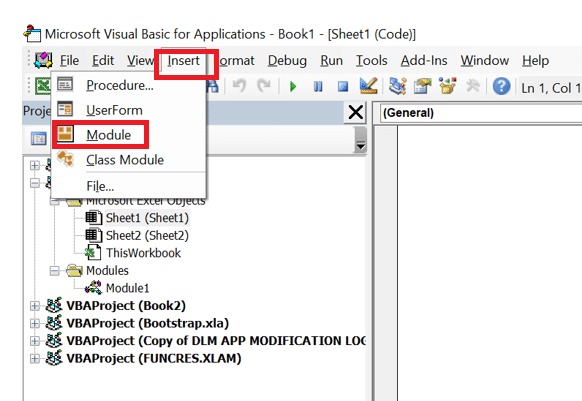582x401 pixels.
Task: Click the View Microsoft Excel icon
Action: click(43, 86)
